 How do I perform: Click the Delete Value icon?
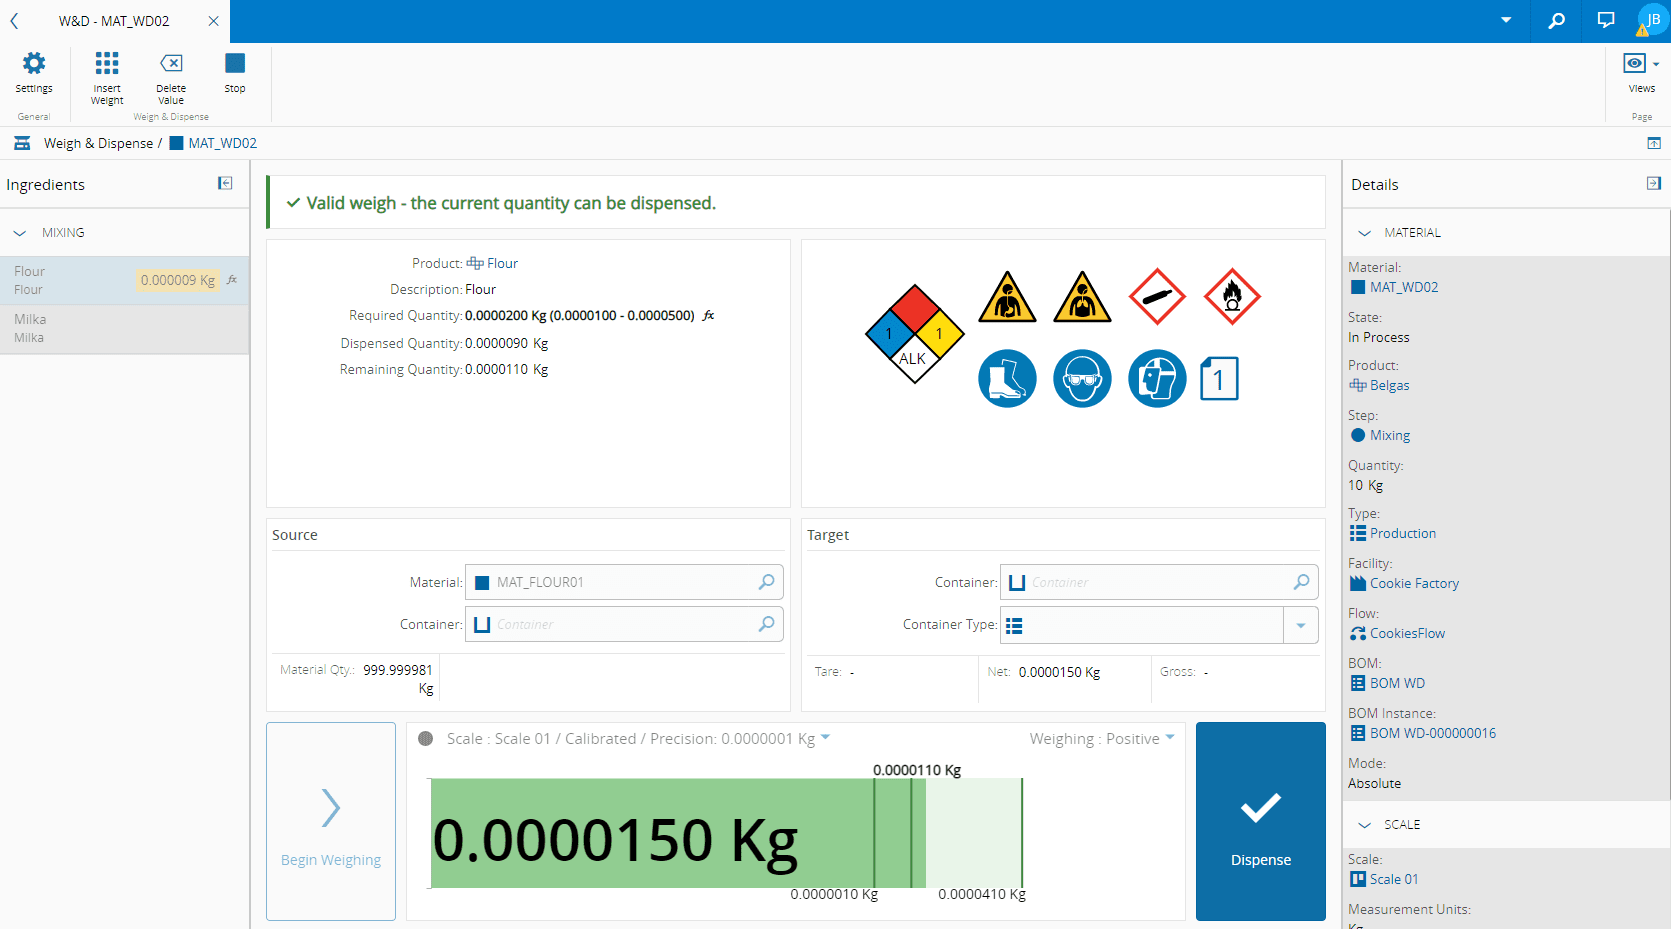(x=171, y=64)
